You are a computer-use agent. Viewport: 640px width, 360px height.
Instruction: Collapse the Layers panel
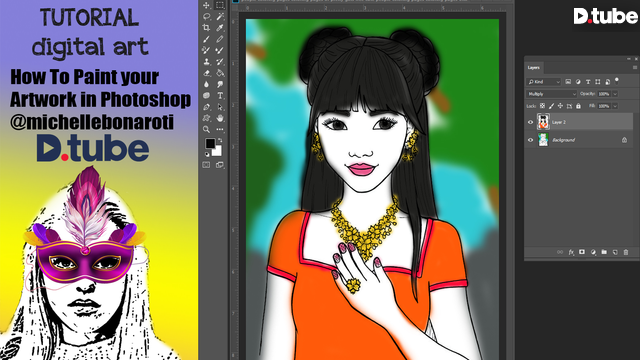[x=629, y=59]
